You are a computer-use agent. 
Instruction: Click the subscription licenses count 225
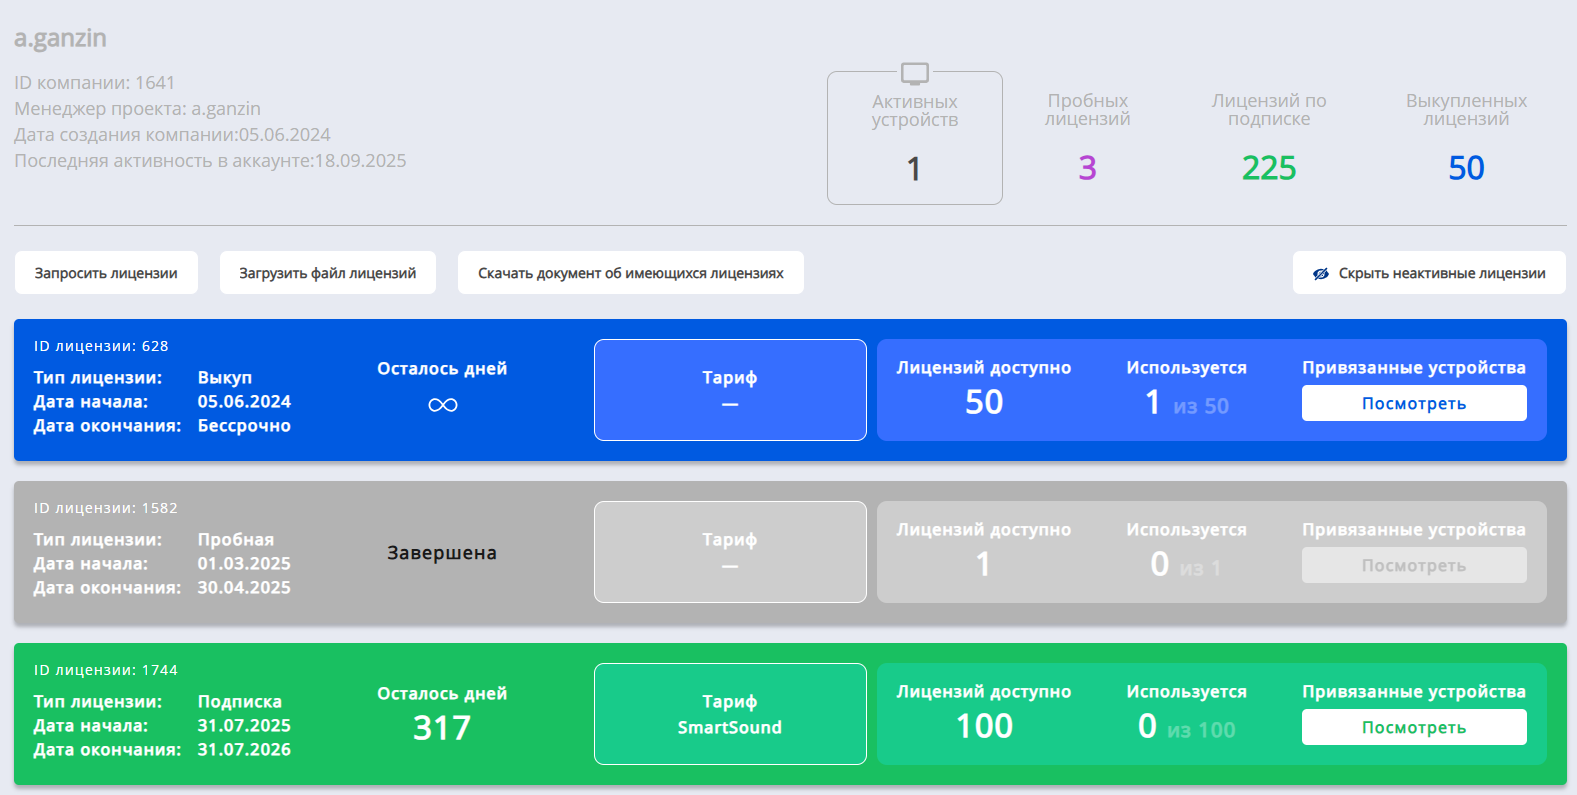pos(1268,168)
